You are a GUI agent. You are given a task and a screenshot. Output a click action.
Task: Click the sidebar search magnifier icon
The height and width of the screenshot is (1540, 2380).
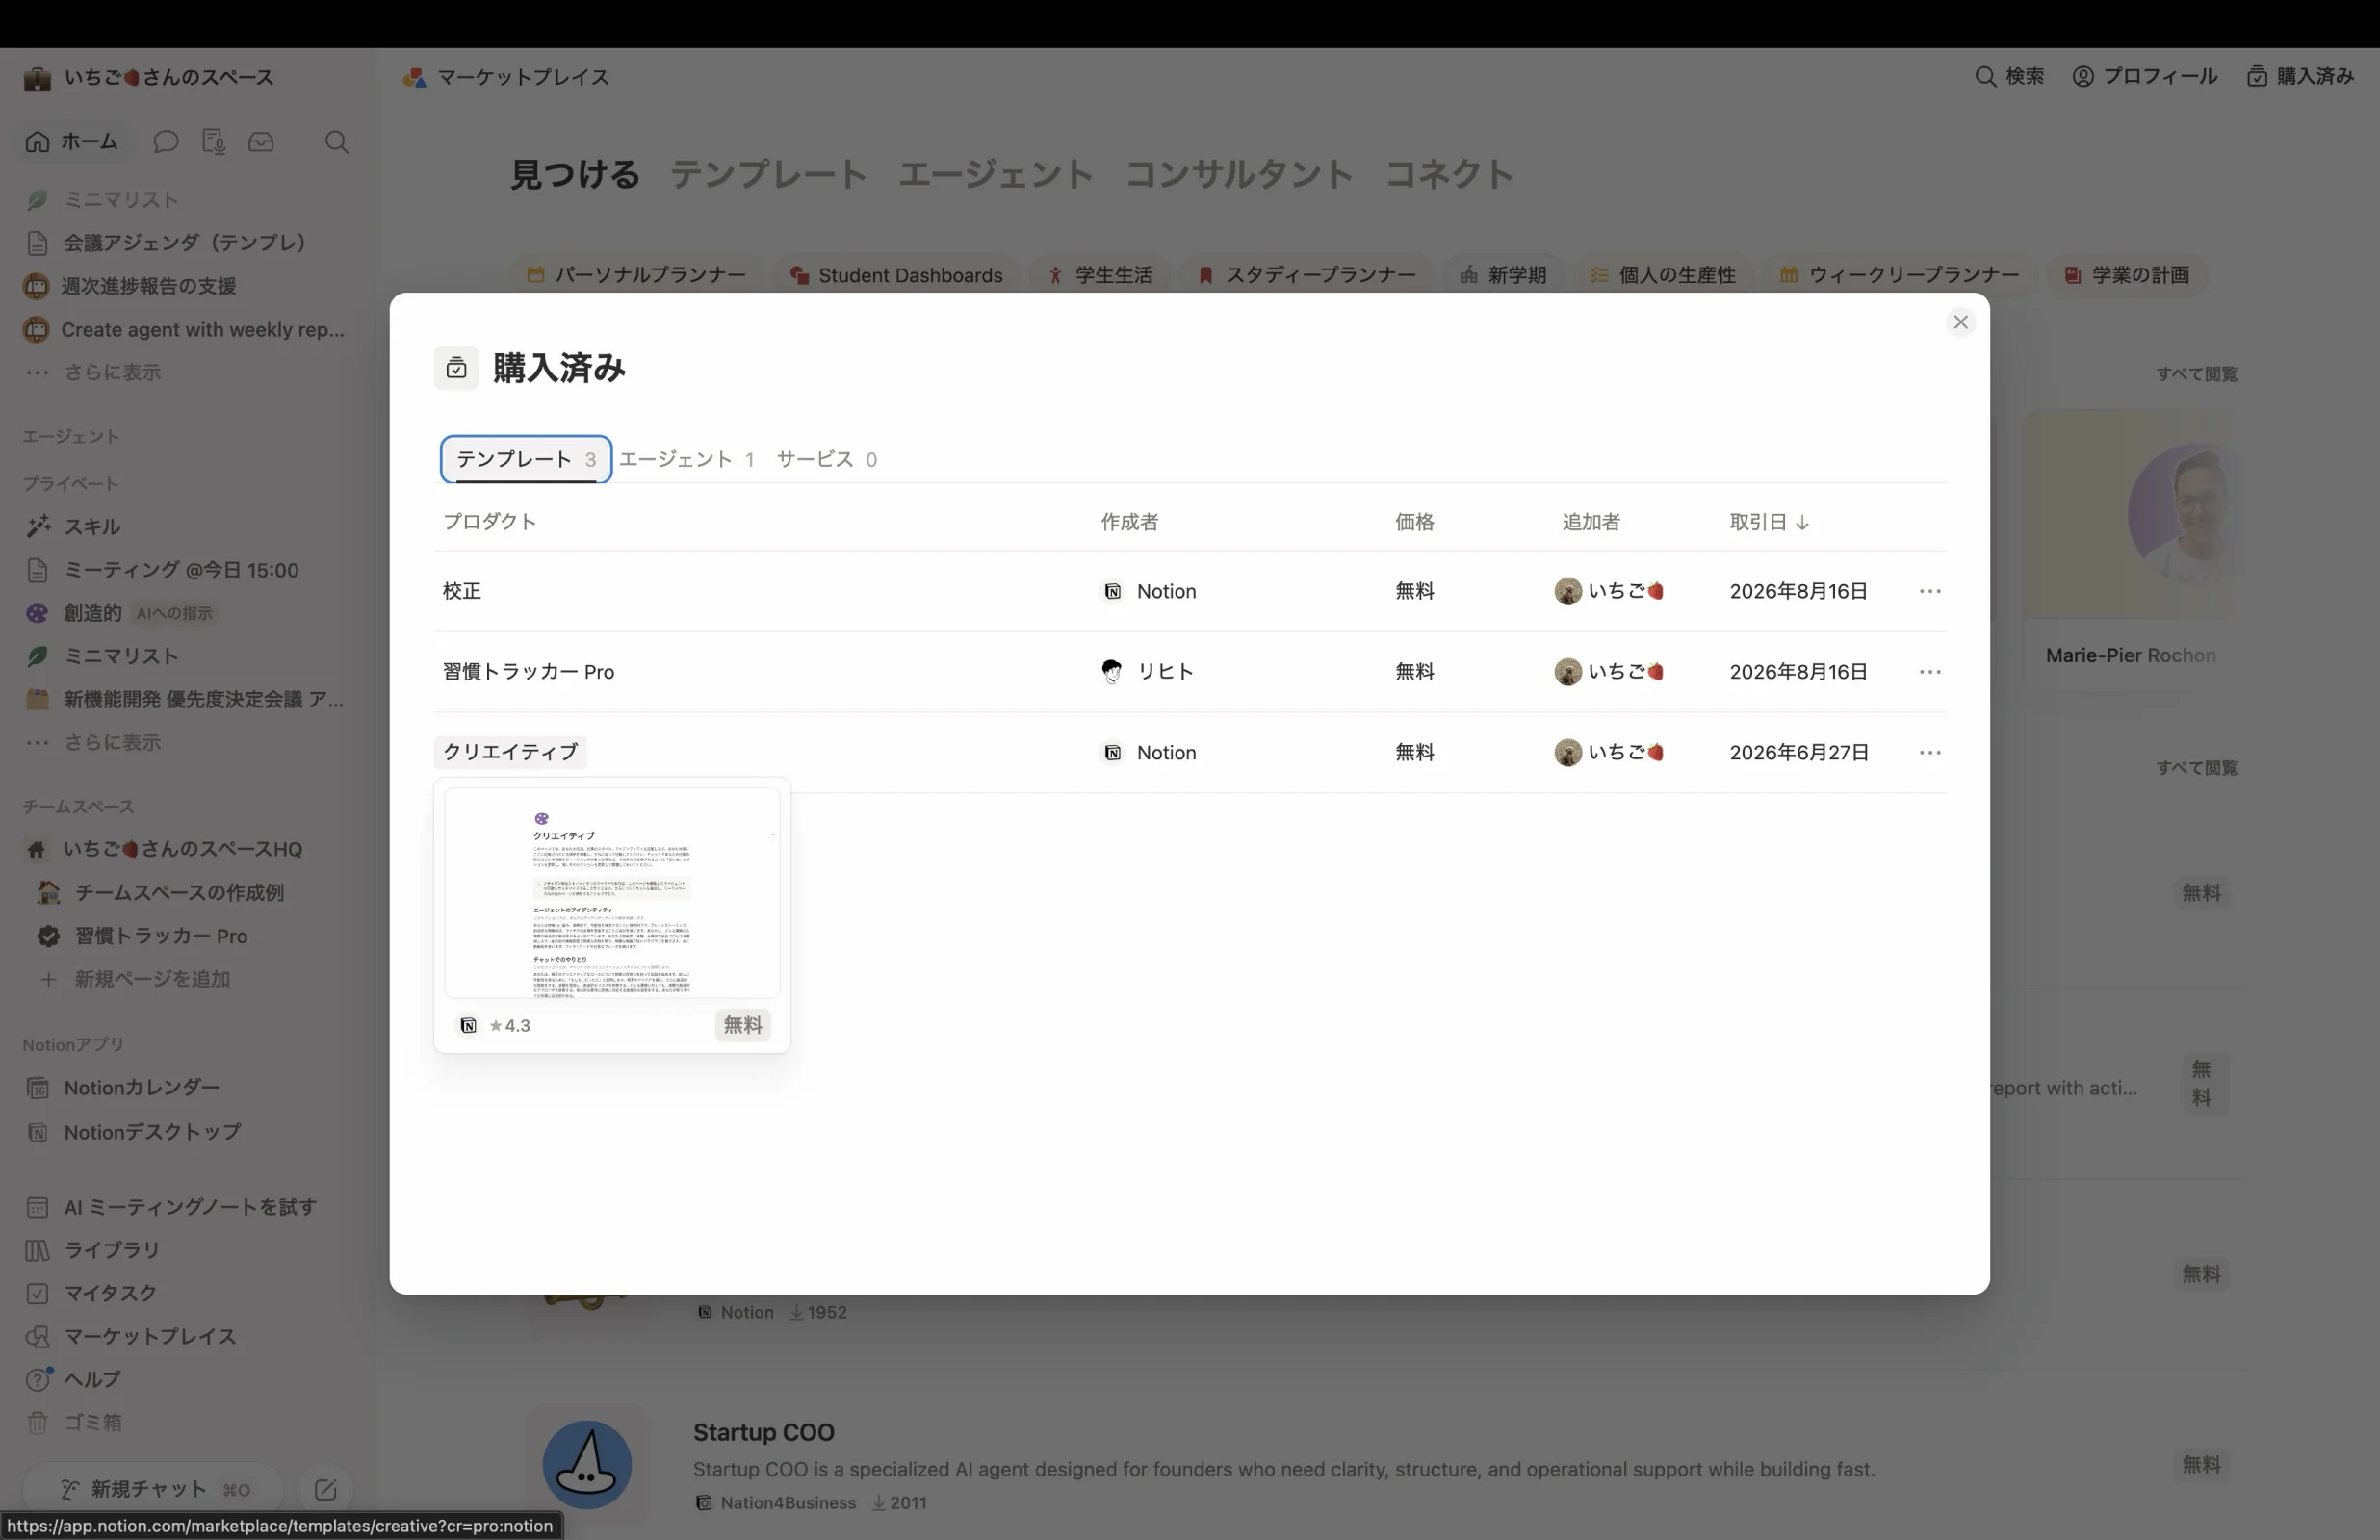(337, 142)
